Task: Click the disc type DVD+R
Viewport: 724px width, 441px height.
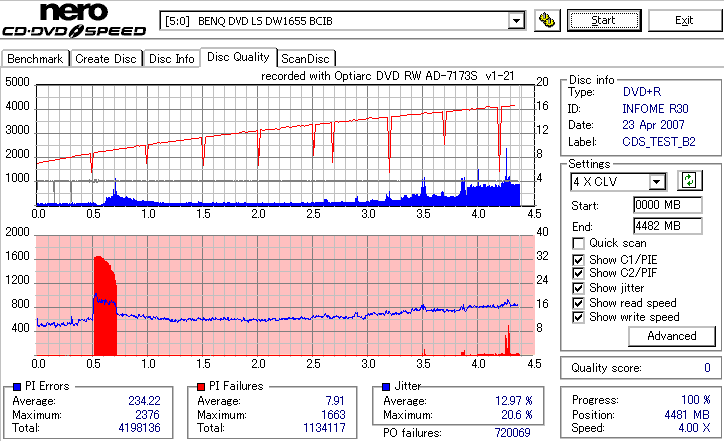Action: coord(642,92)
